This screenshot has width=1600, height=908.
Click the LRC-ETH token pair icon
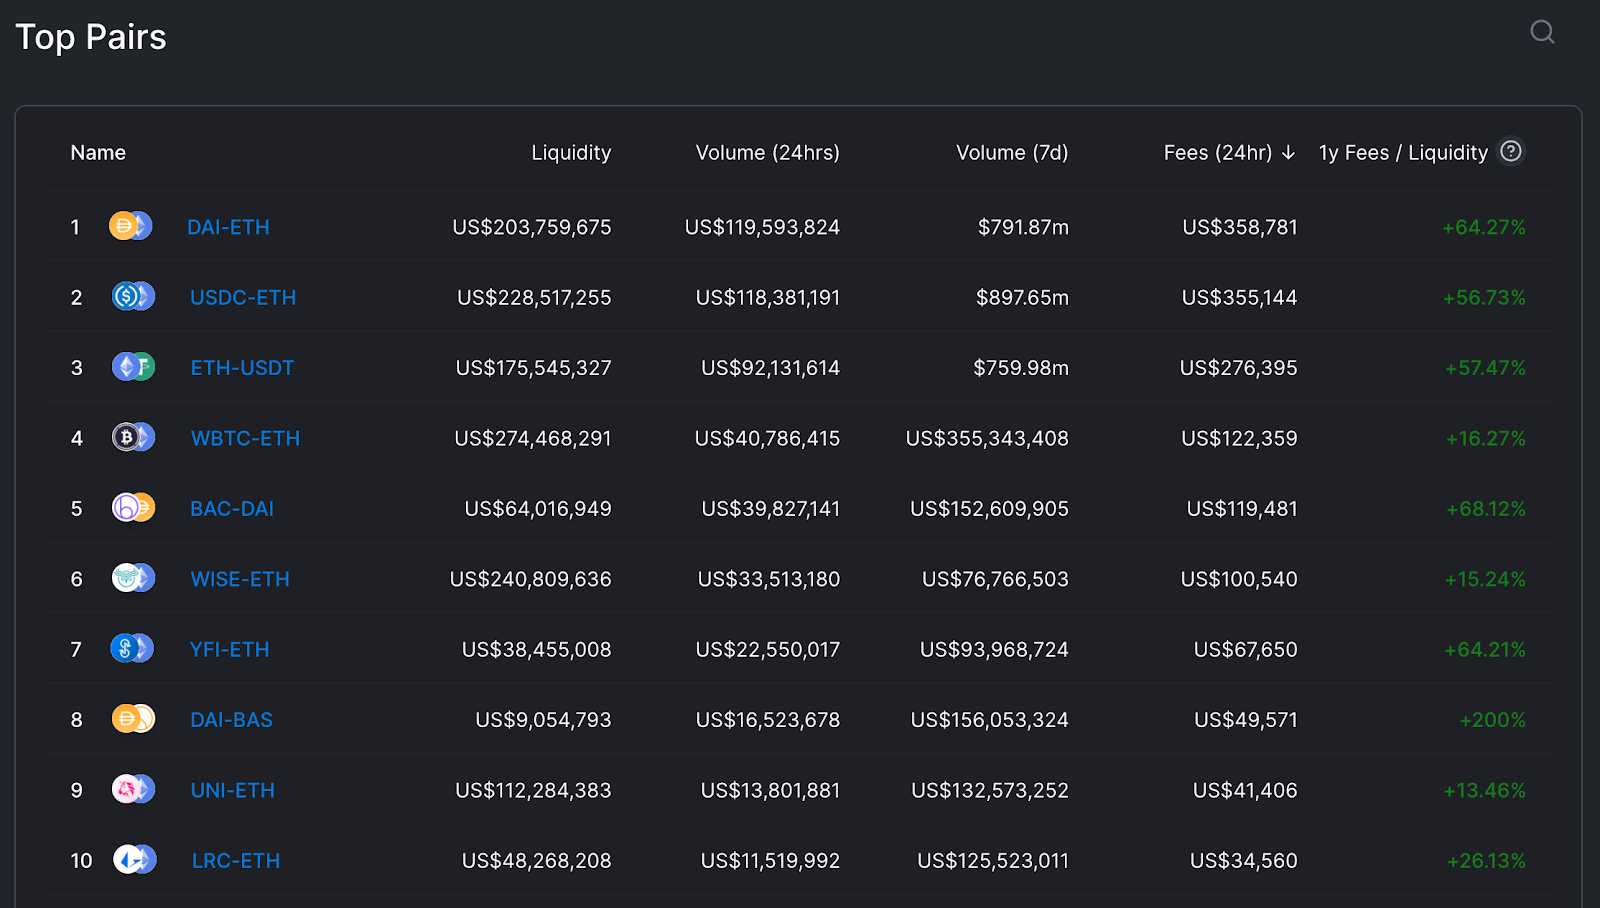coord(134,860)
